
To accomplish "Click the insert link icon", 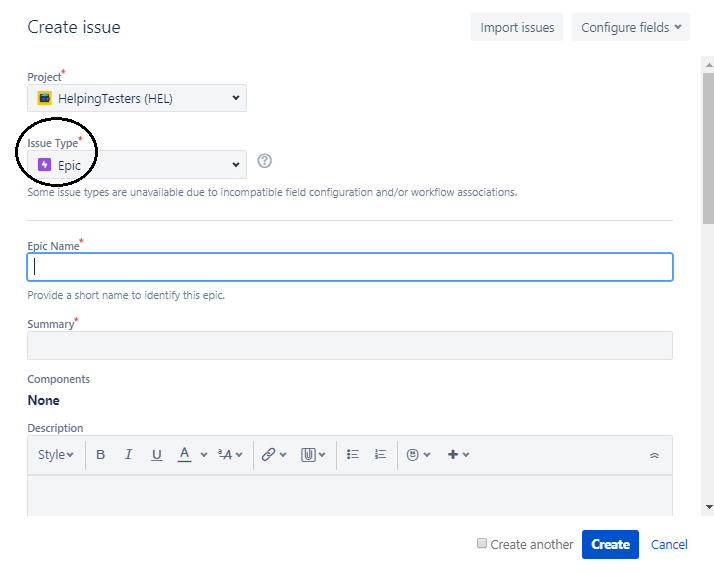I will 268,455.
